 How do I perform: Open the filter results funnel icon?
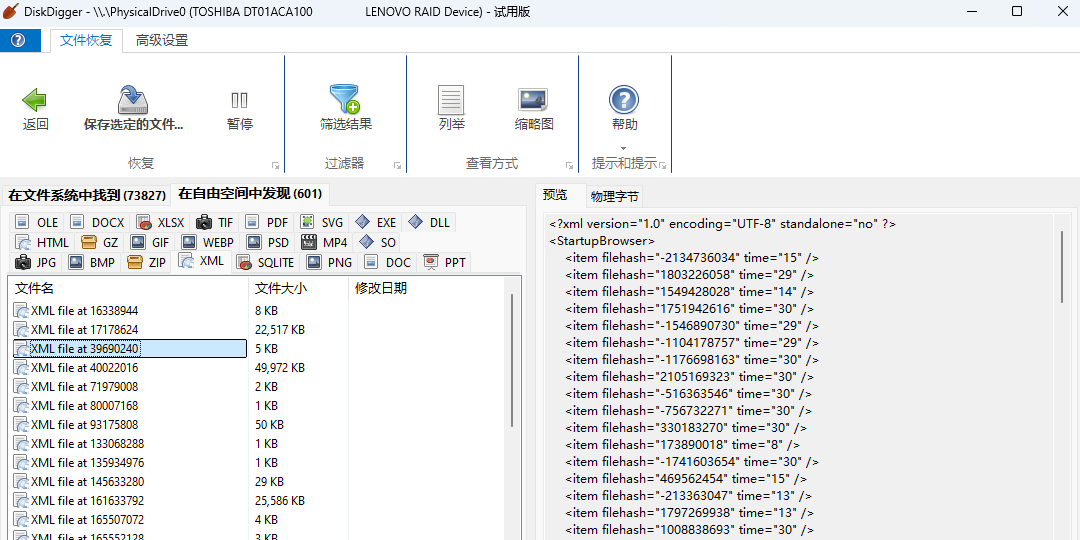345,100
